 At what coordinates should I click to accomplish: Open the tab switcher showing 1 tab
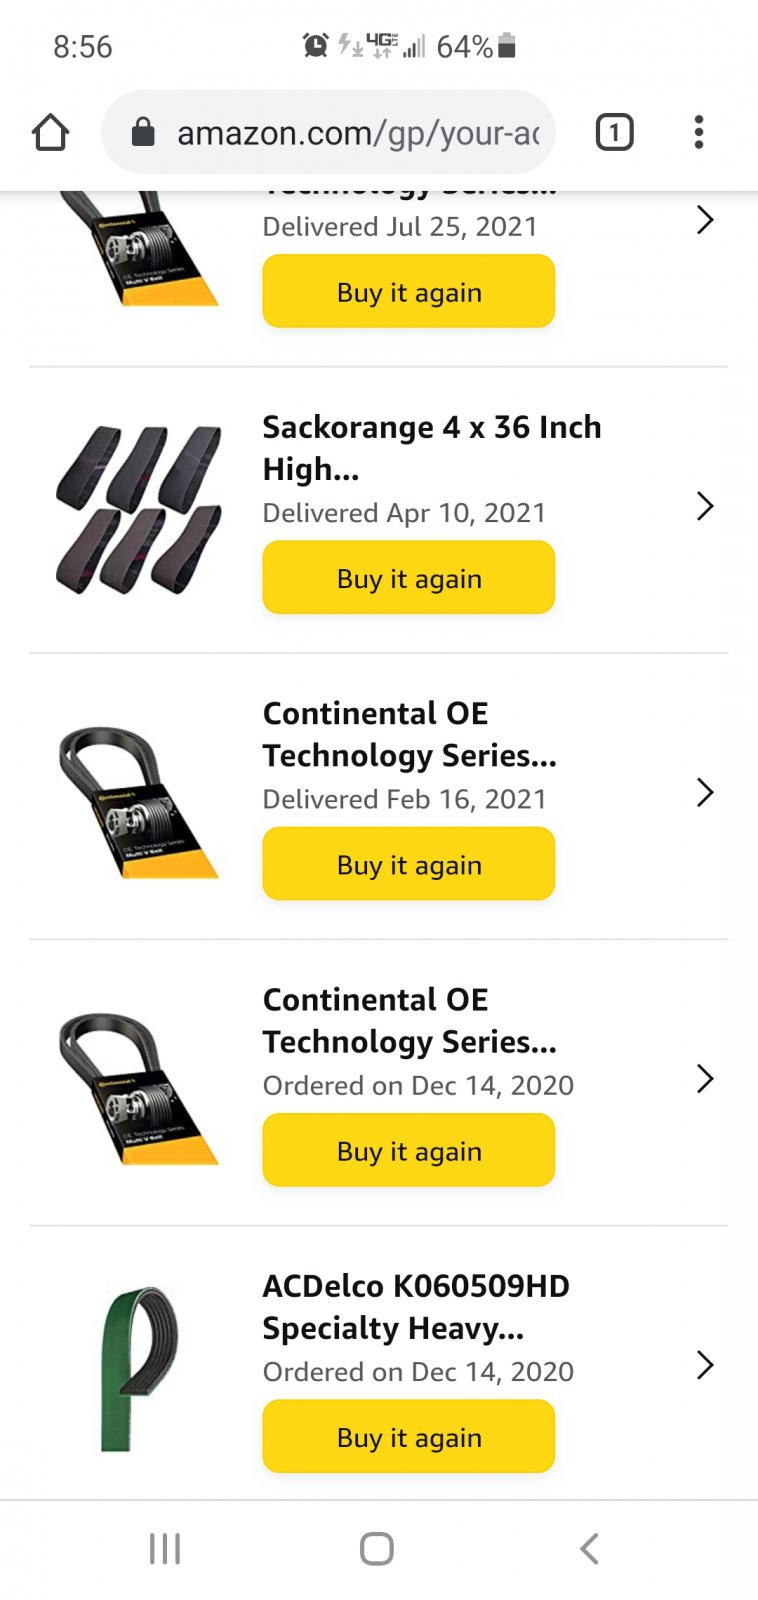[x=614, y=132]
